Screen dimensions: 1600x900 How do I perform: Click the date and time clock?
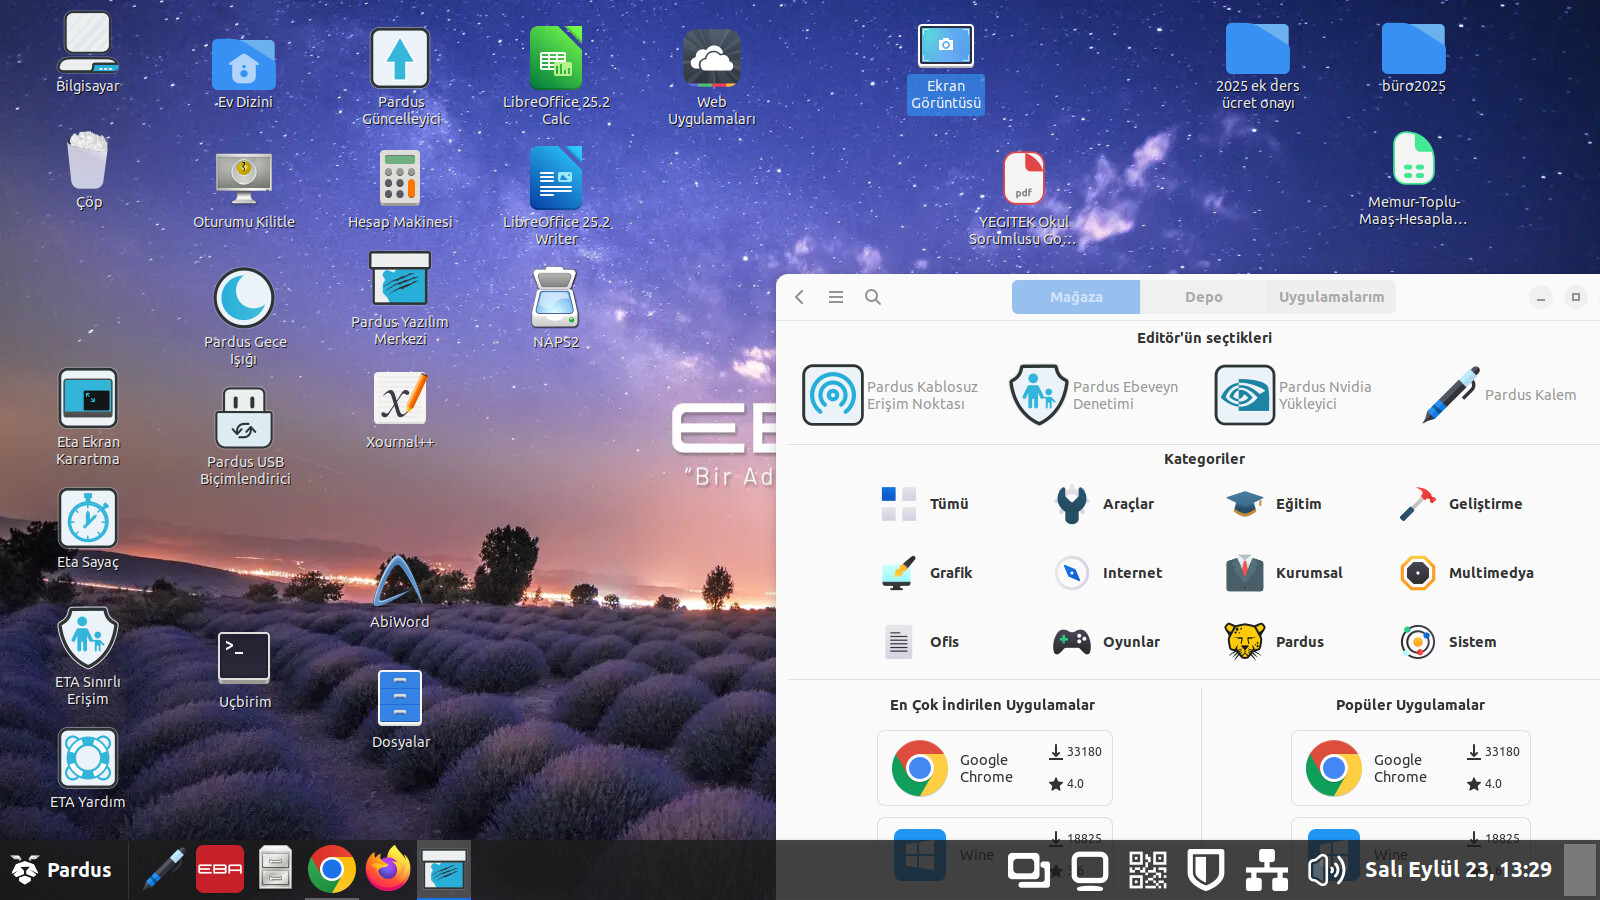[1458, 870]
